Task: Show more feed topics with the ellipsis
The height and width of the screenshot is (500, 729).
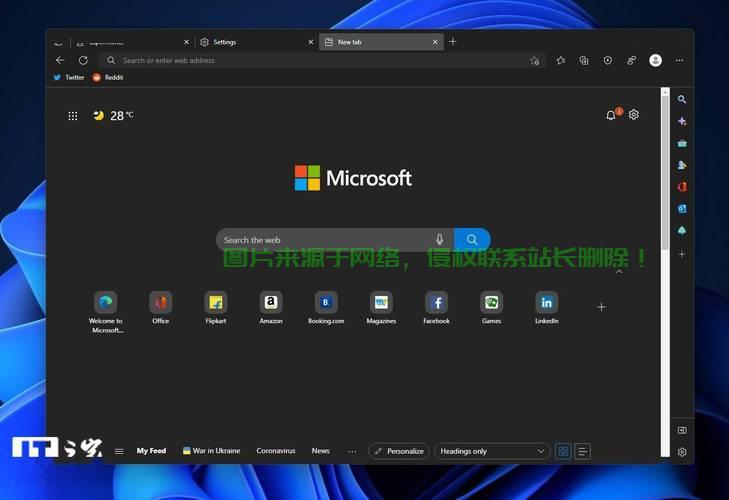Action: [352, 451]
